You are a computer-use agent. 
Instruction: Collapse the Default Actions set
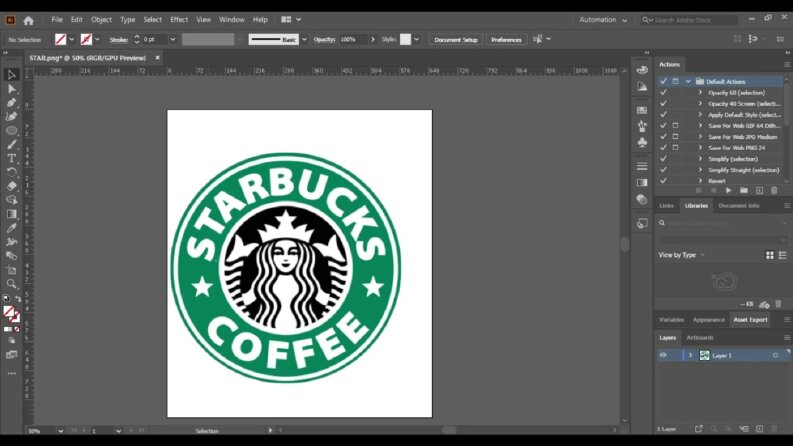click(688, 81)
